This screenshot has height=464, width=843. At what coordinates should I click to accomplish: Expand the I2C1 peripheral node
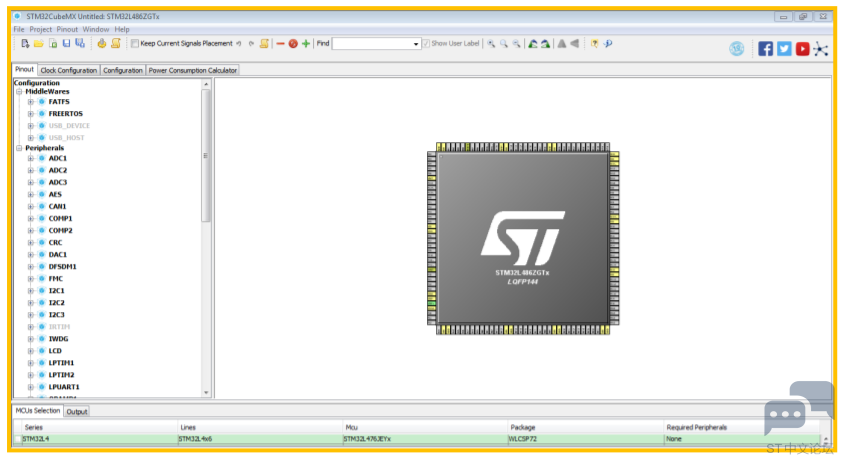pos(31,291)
